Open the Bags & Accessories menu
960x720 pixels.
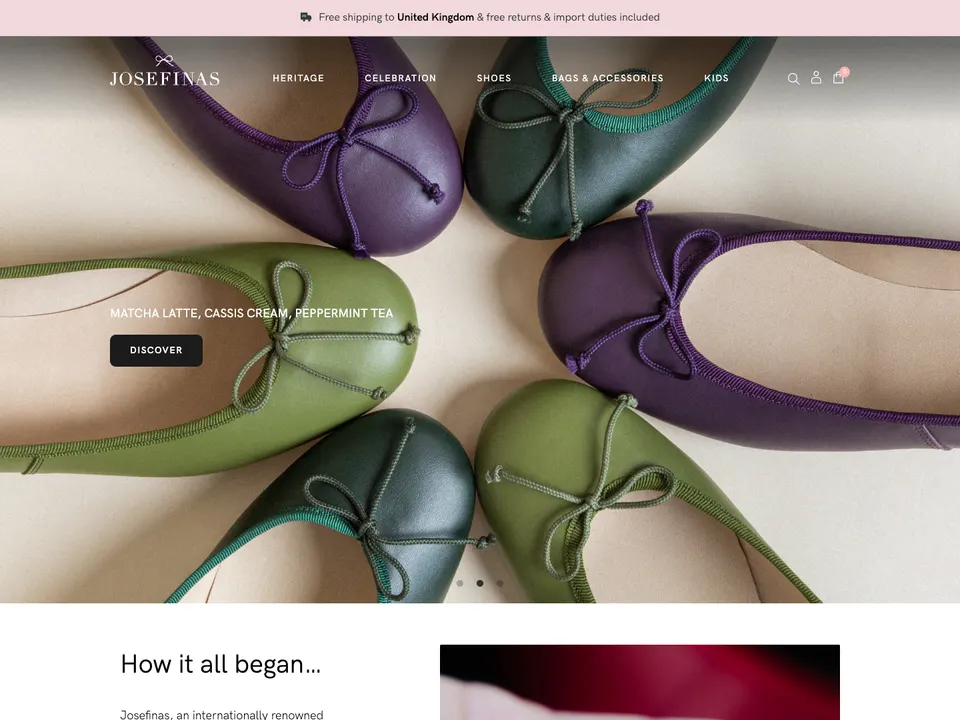(x=607, y=78)
